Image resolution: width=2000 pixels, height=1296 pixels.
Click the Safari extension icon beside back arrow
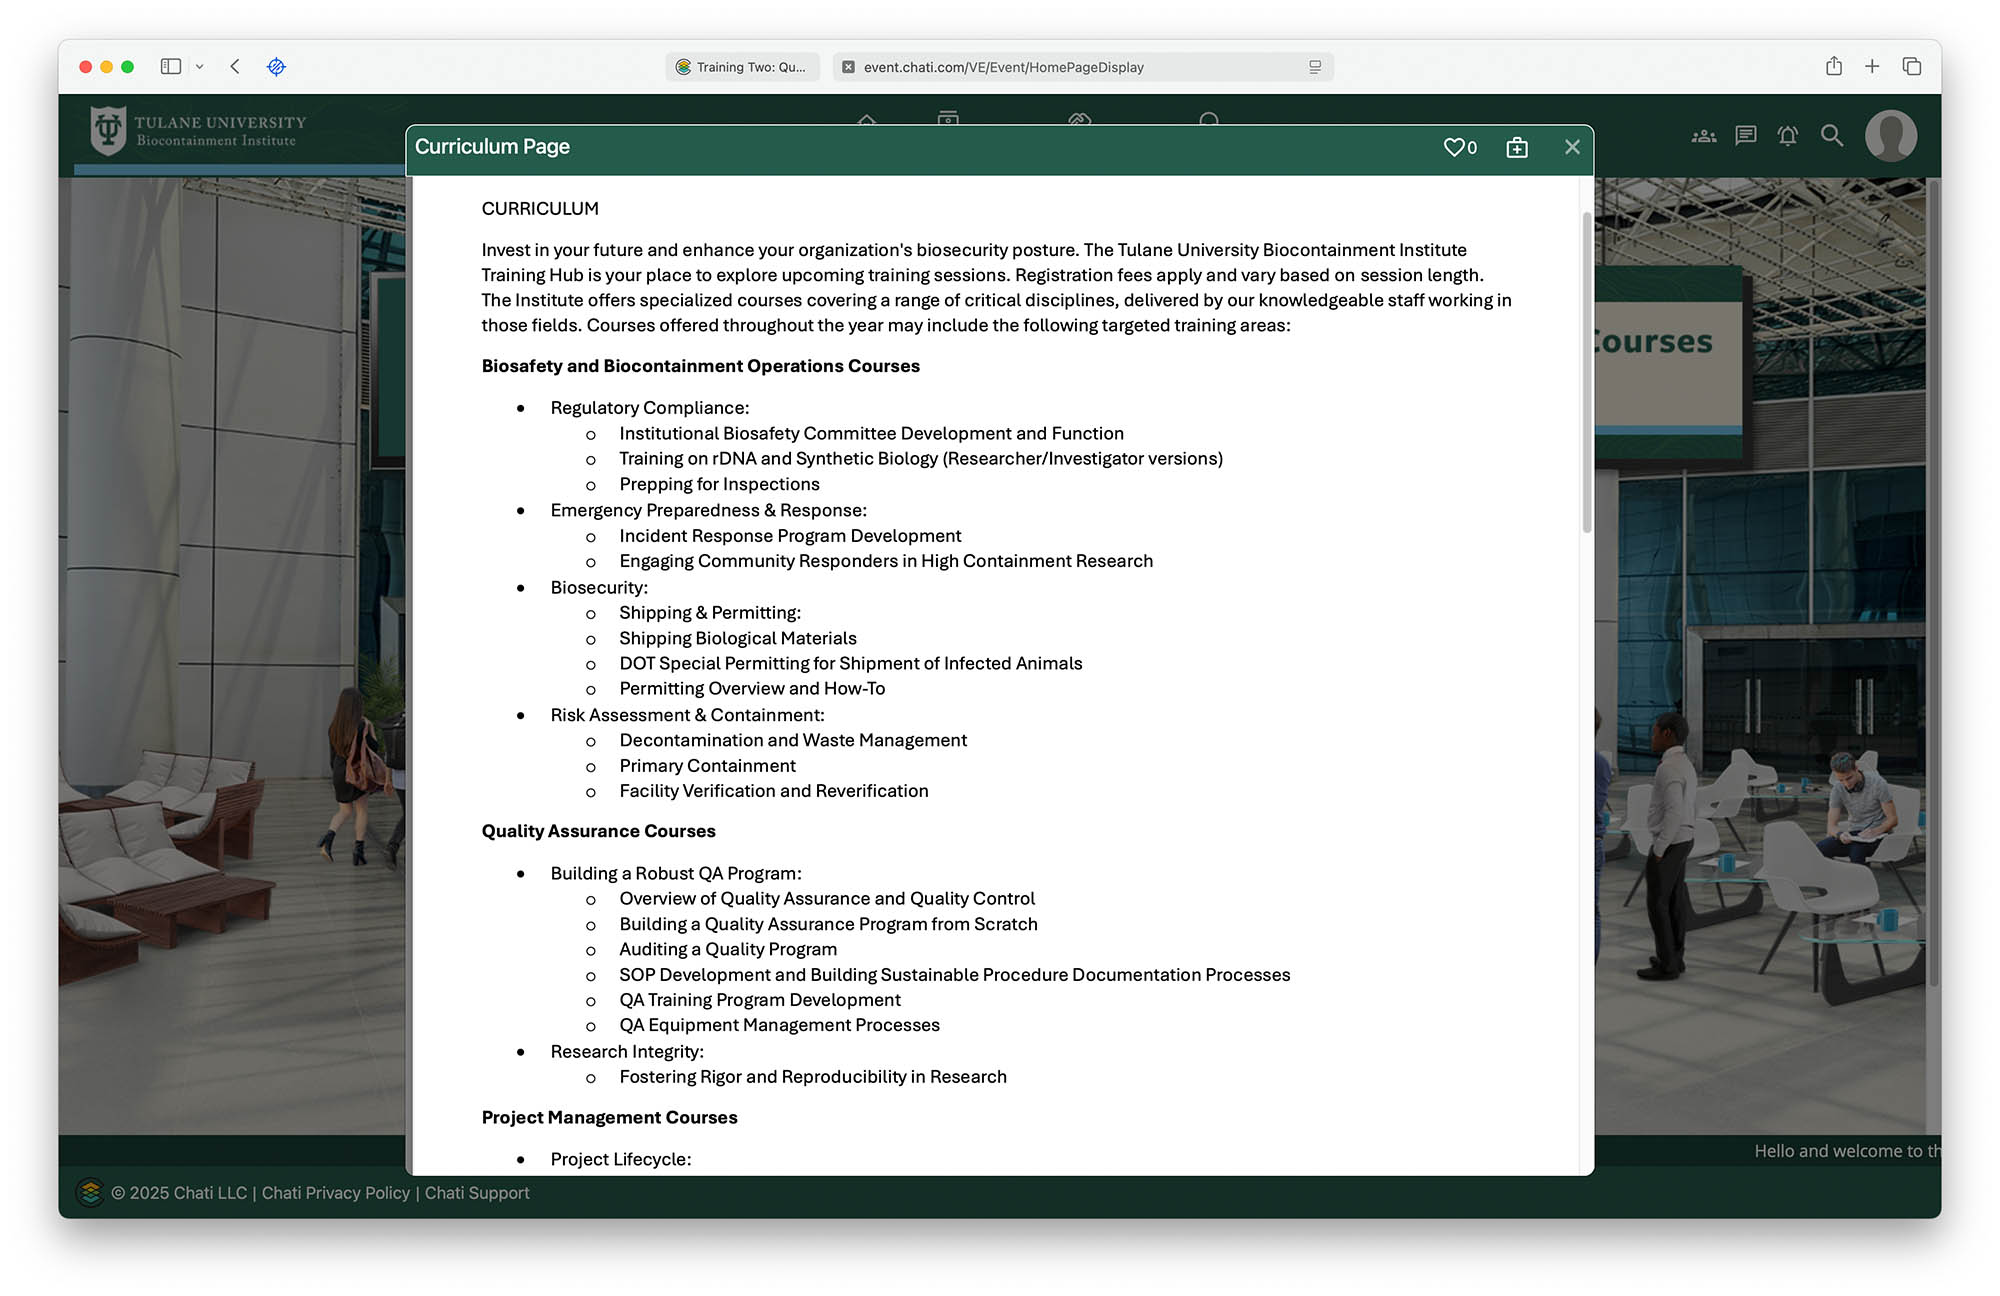(x=277, y=67)
